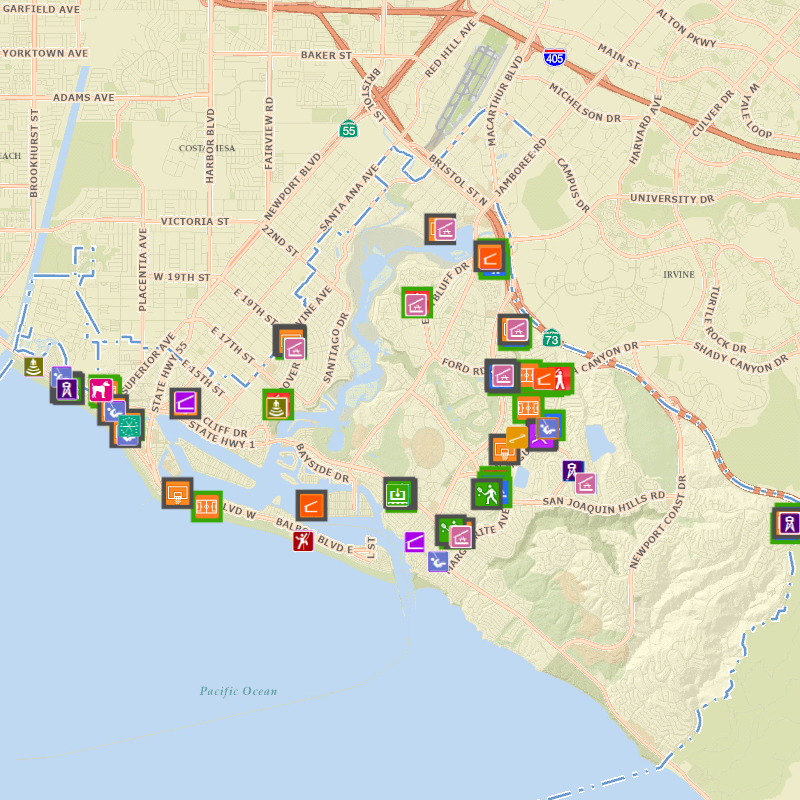The height and width of the screenshot is (800, 800).
Task: Click the orange marker beside Bayside Dr
Action: coord(311,506)
